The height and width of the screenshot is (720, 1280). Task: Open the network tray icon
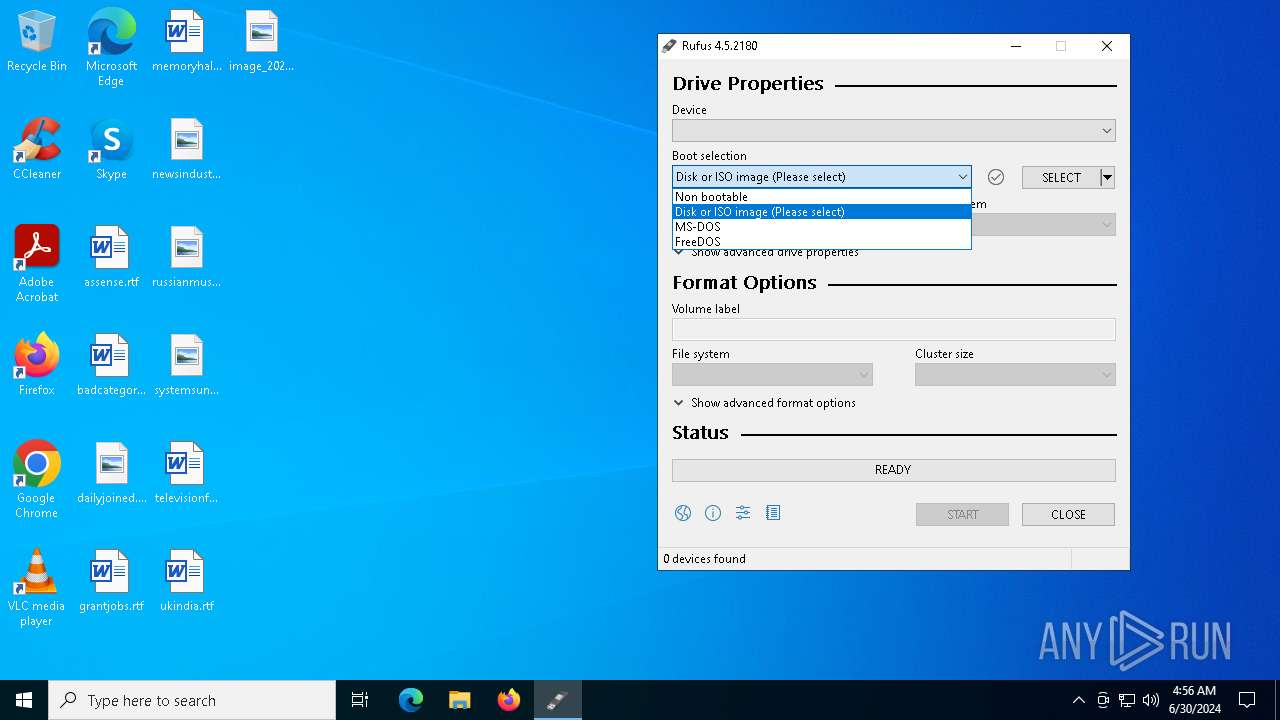pos(1127,700)
